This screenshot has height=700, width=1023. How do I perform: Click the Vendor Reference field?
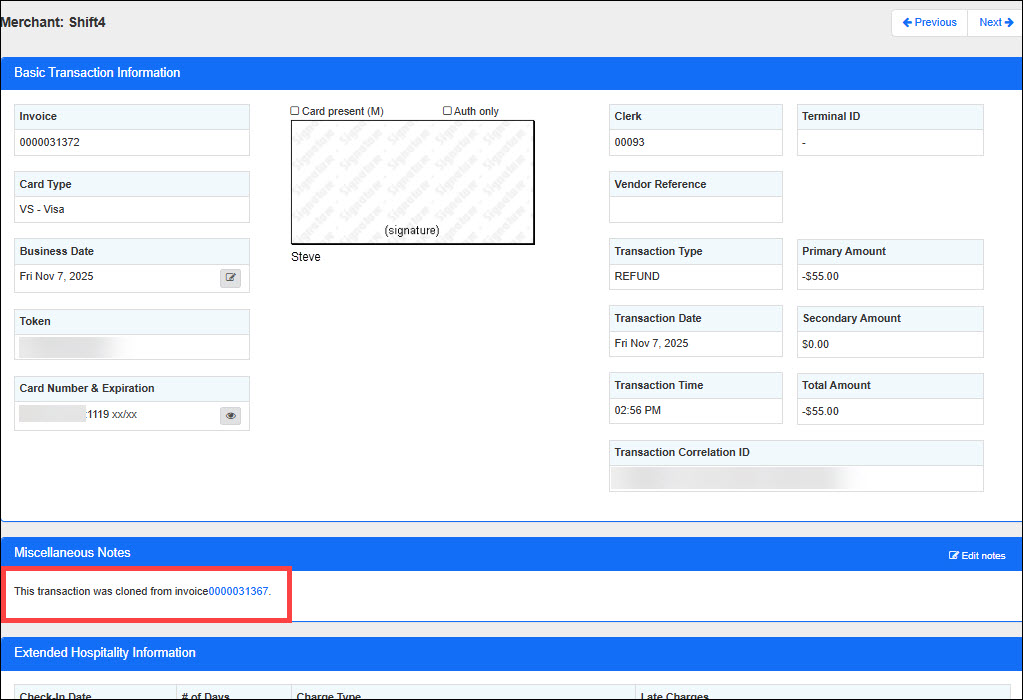click(x=695, y=210)
